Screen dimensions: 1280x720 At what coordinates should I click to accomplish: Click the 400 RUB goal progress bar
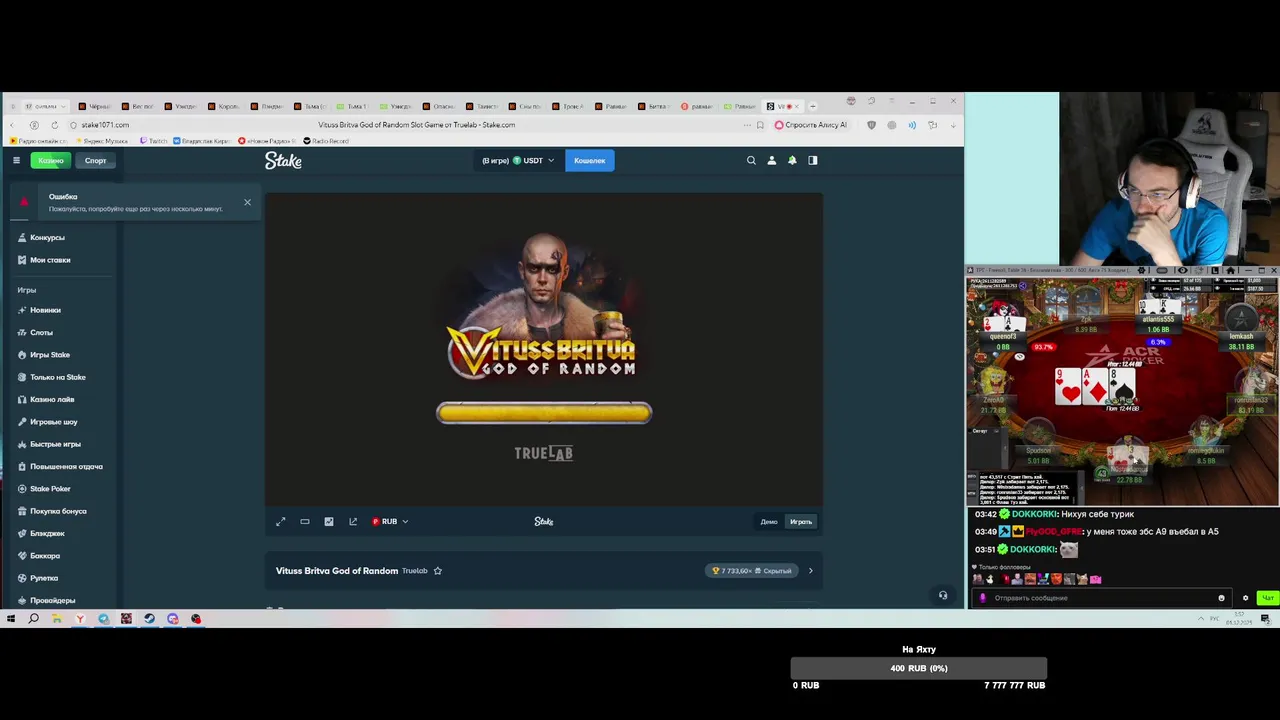click(x=918, y=668)
